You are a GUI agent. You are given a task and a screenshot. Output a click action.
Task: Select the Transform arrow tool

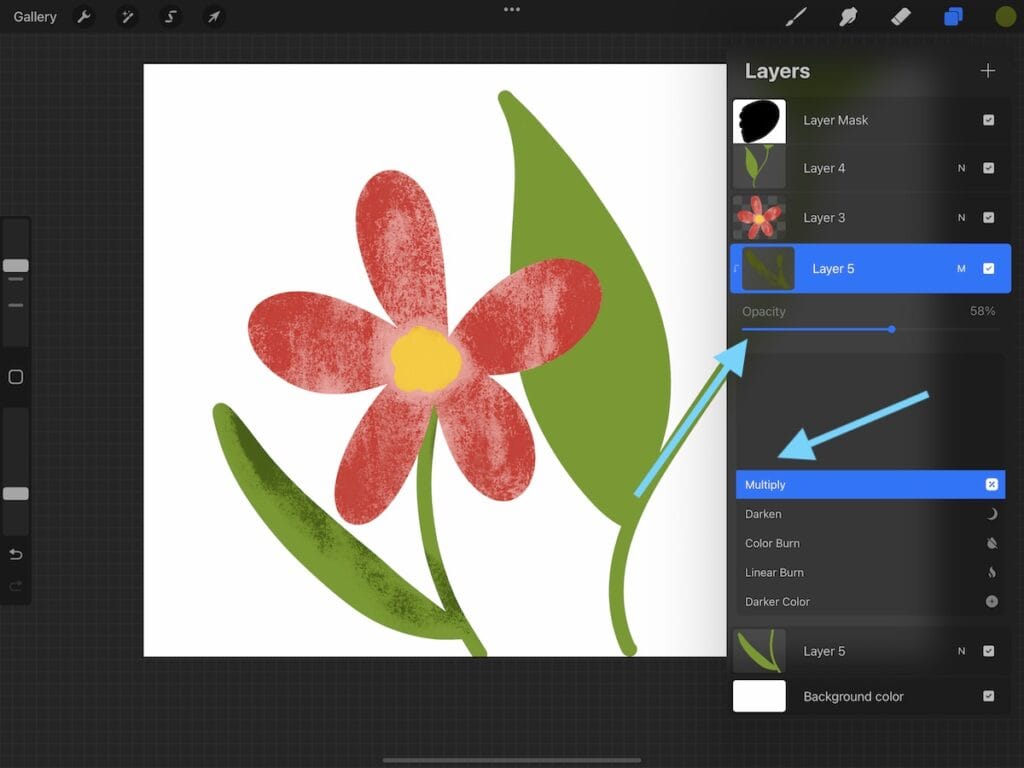point(213,16)
